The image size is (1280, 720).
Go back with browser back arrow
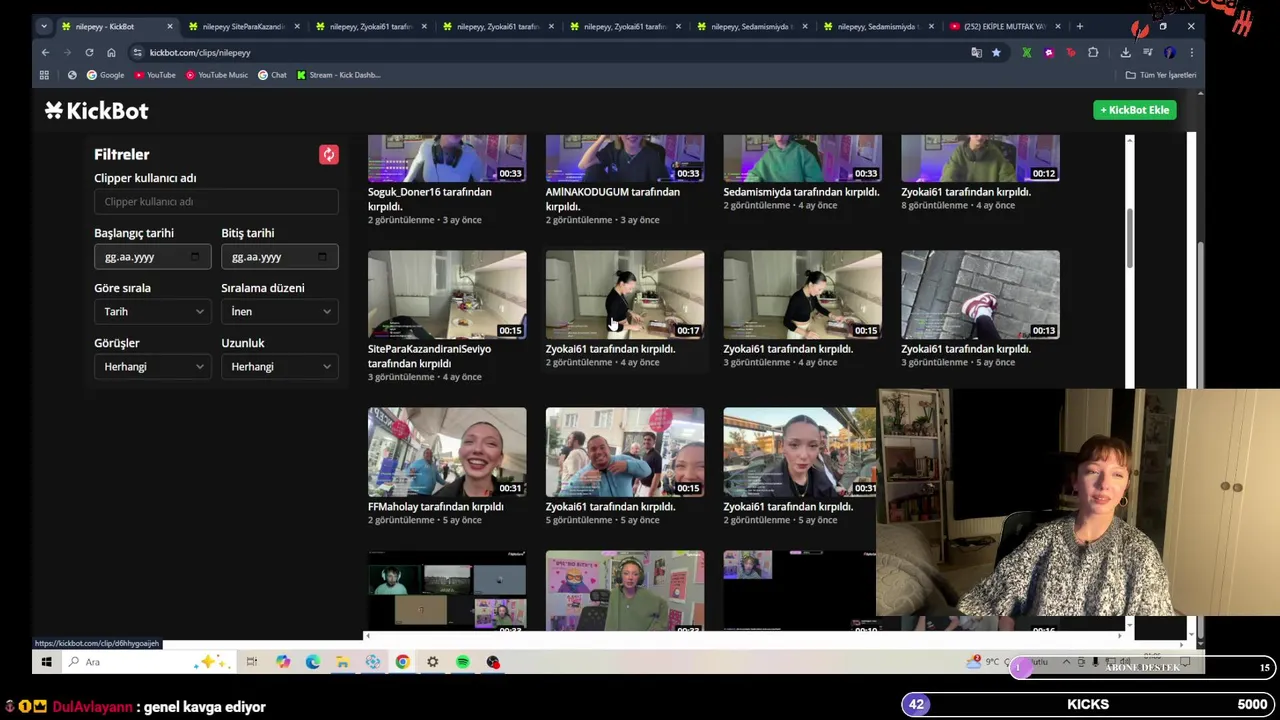pyautogui.click(x=45, y=52)
